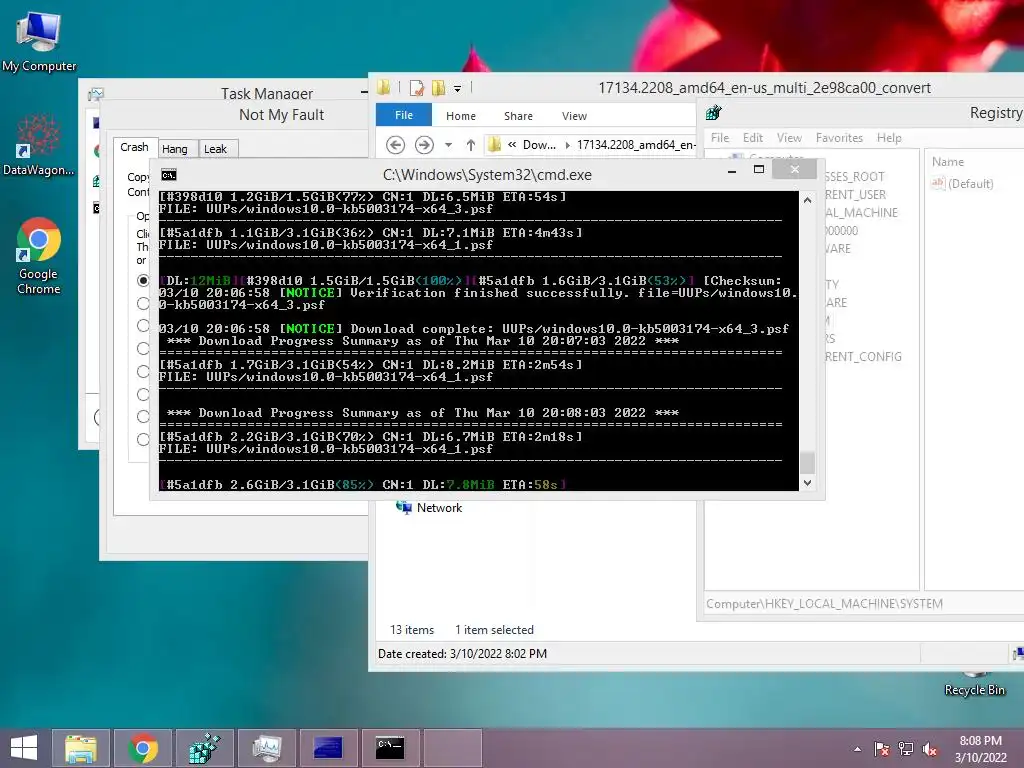
Task: Open the network icon in the system tray
Action: coord(906,749)
